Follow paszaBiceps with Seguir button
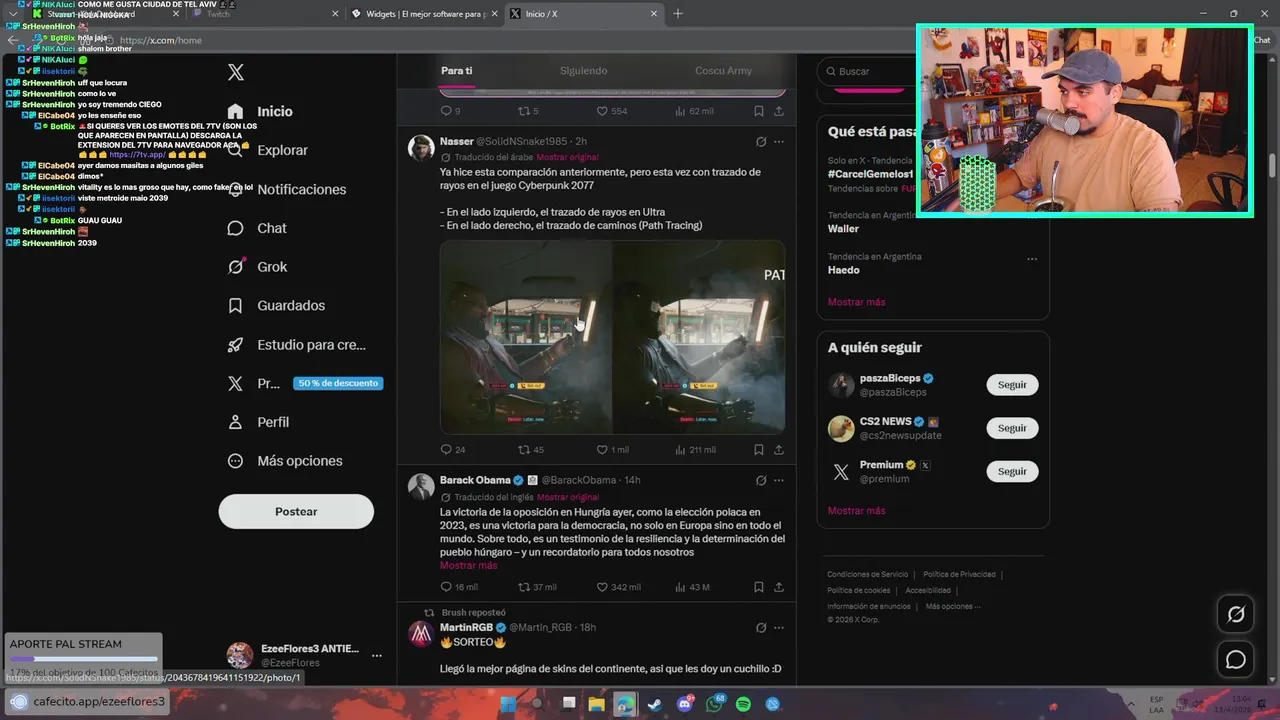 coord(1012,385)
